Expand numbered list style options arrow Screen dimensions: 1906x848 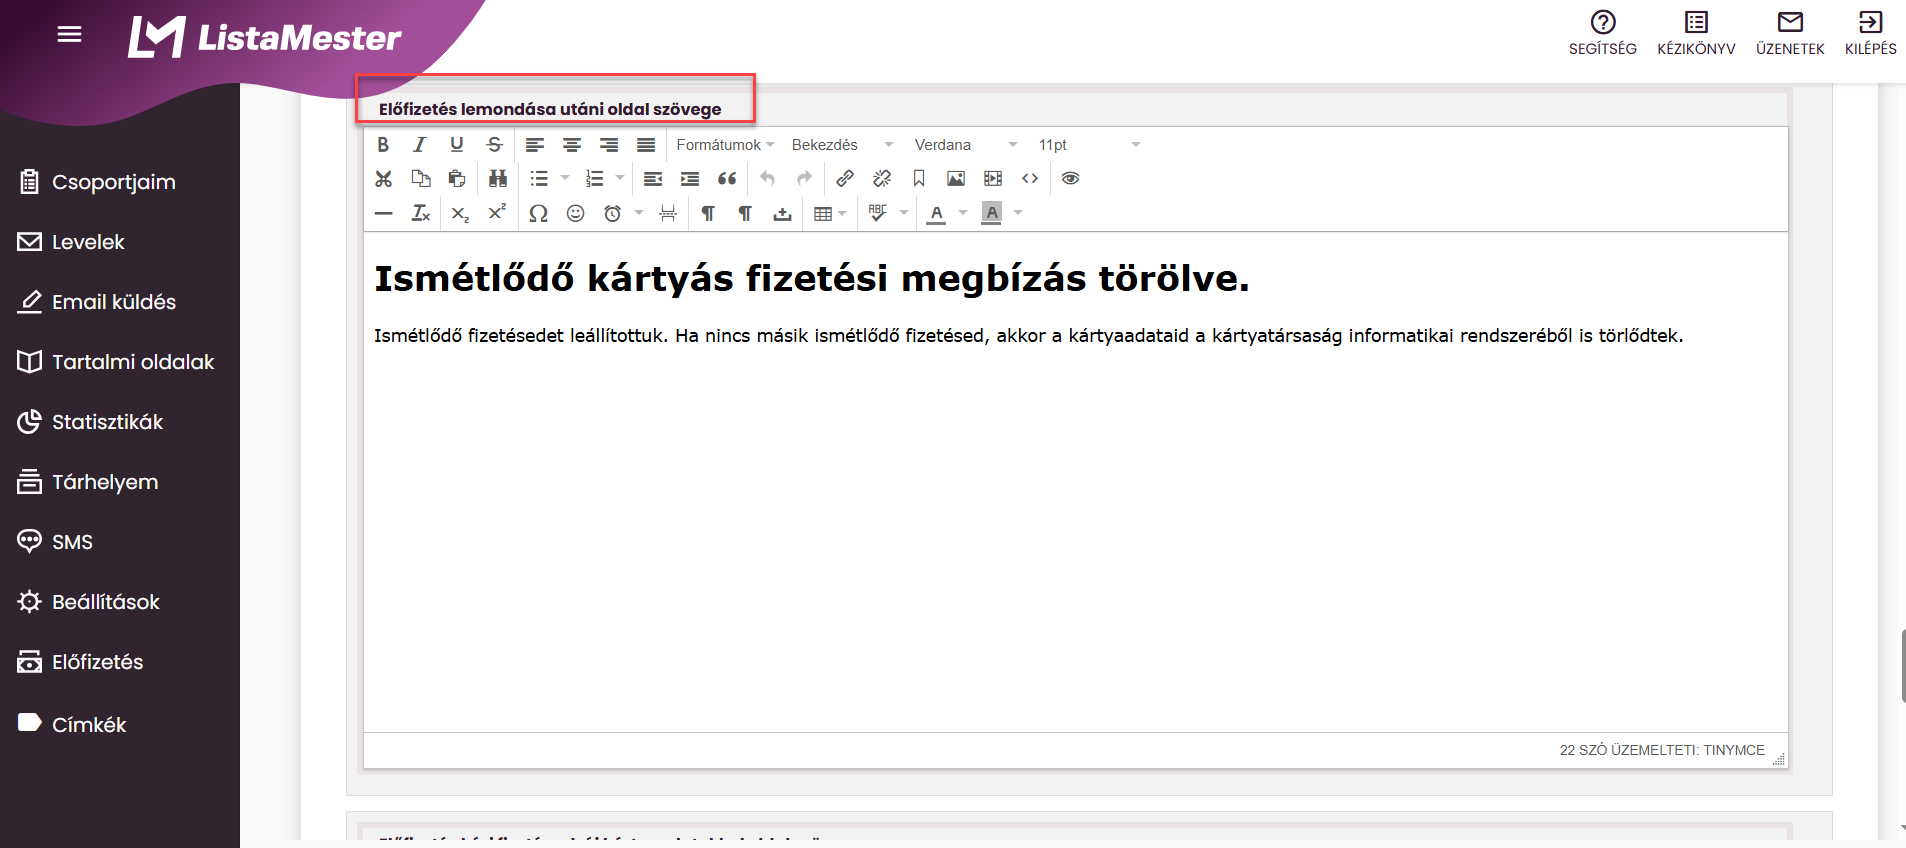click(x=620, y=179)
